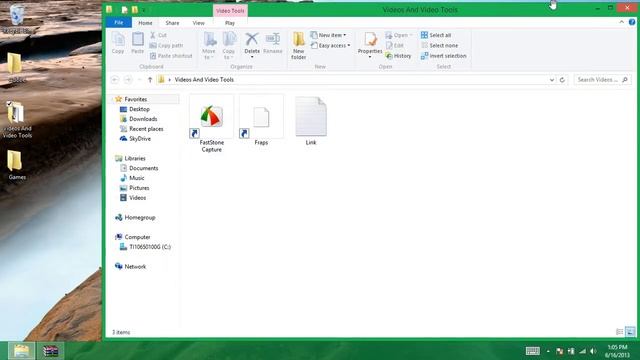Click the Forward navigation arrow
The height and width of the screenshot is (360, 640).
(128, 80)
